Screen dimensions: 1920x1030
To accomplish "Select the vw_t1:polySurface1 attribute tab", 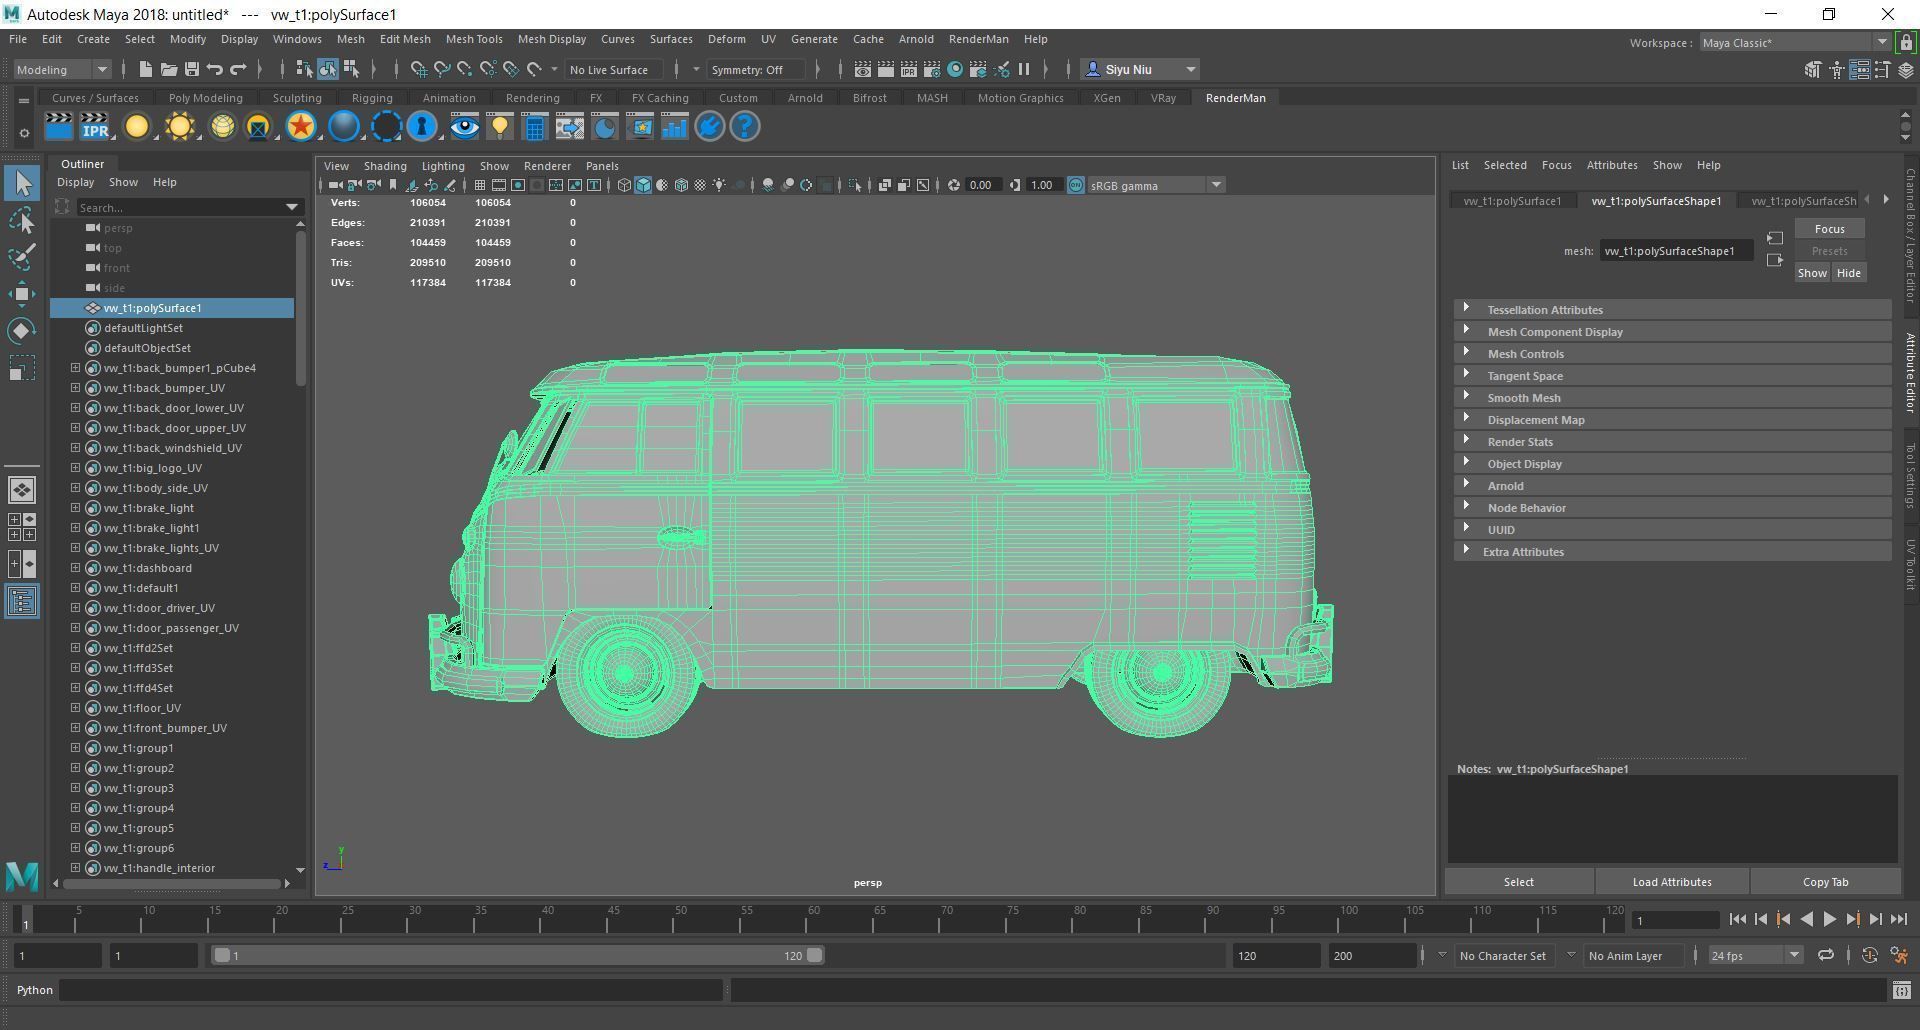I will [x=1512, y=201].
